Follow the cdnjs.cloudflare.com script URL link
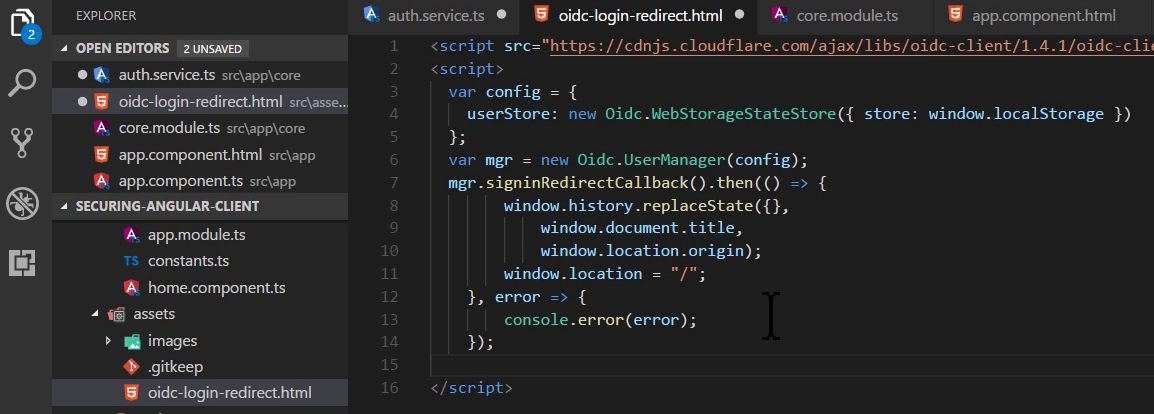This screenshot has height=414, width=1154. click(x=852, y=46)
